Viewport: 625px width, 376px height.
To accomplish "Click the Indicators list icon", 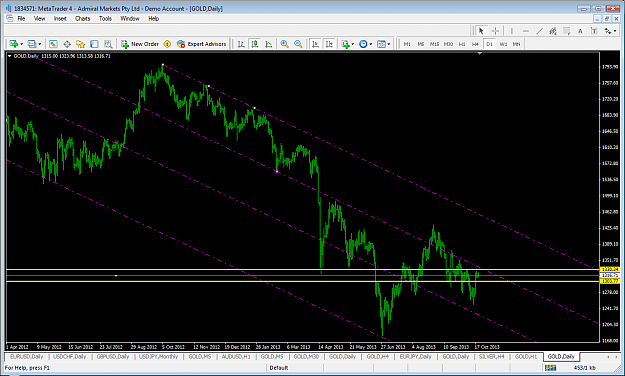I will tap(345, 44).
